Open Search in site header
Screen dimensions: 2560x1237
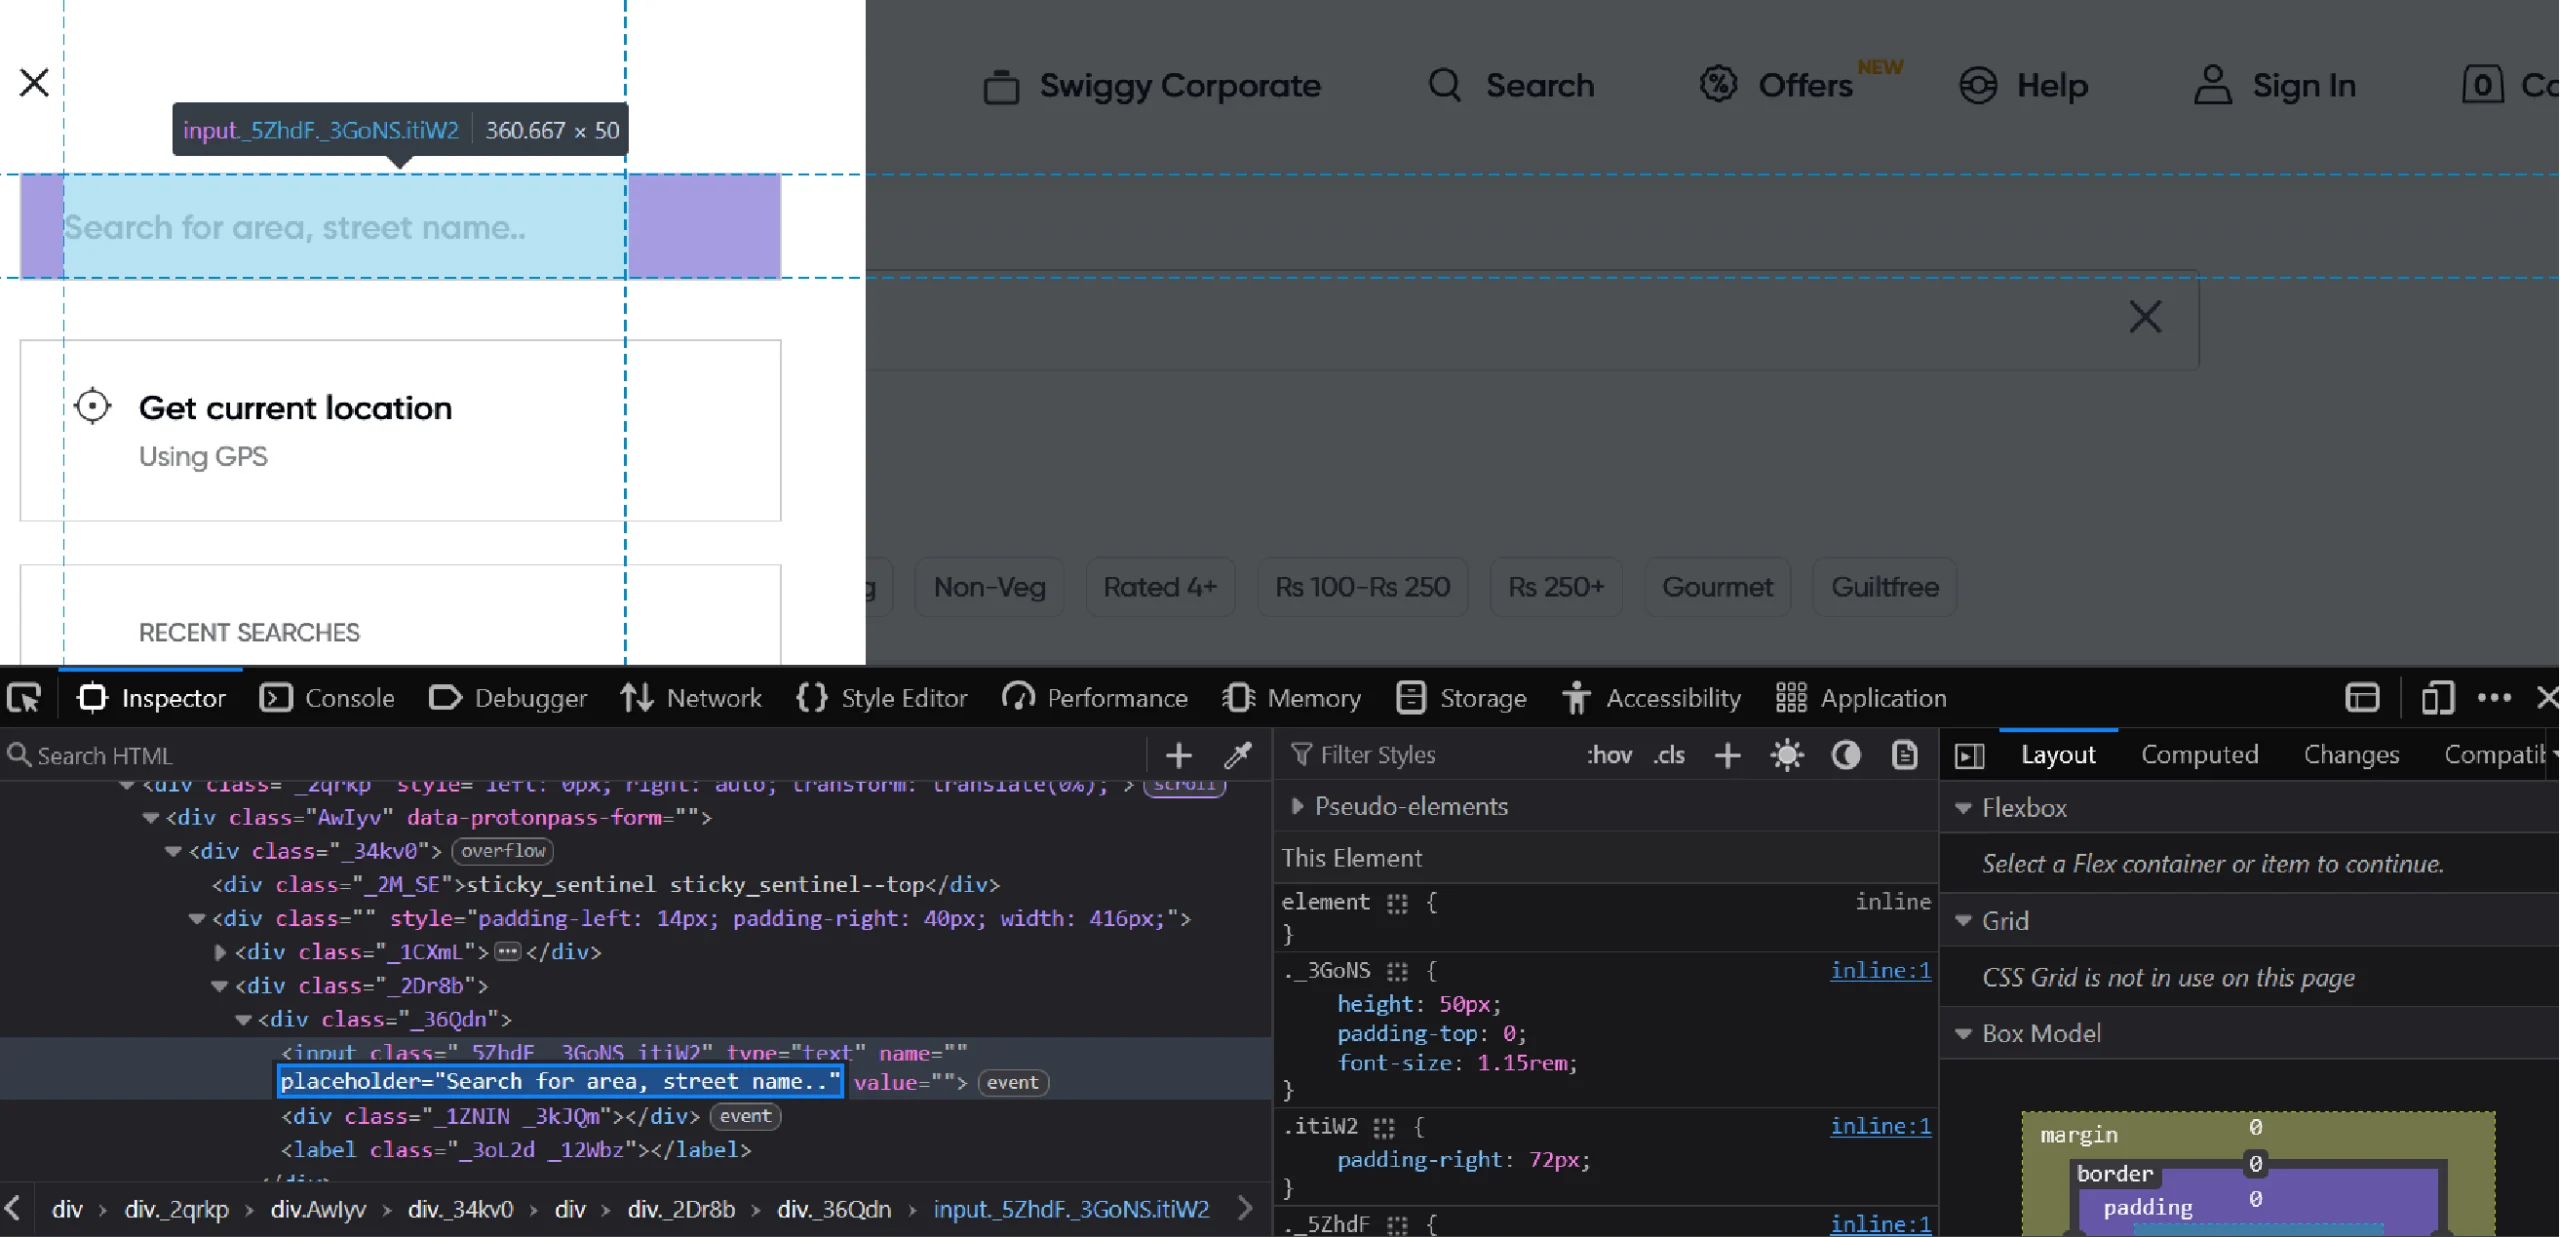1539,86
